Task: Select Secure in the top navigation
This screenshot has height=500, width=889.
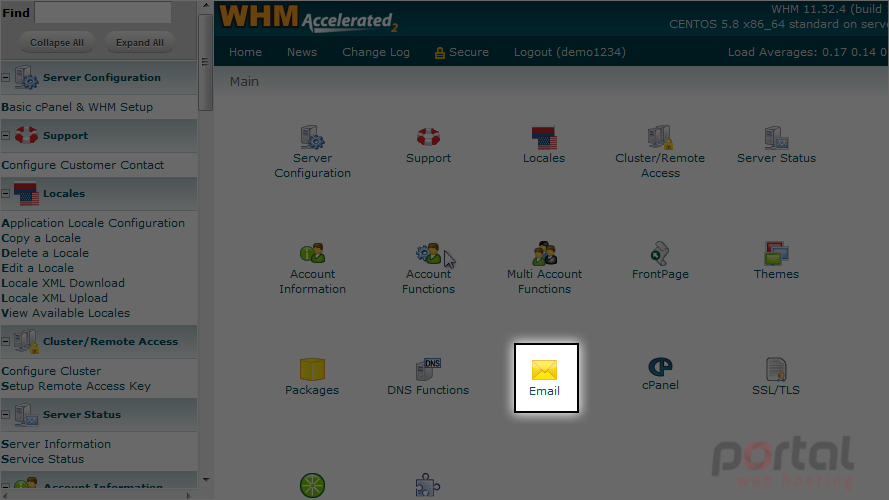Action: [x=469, y=52]
